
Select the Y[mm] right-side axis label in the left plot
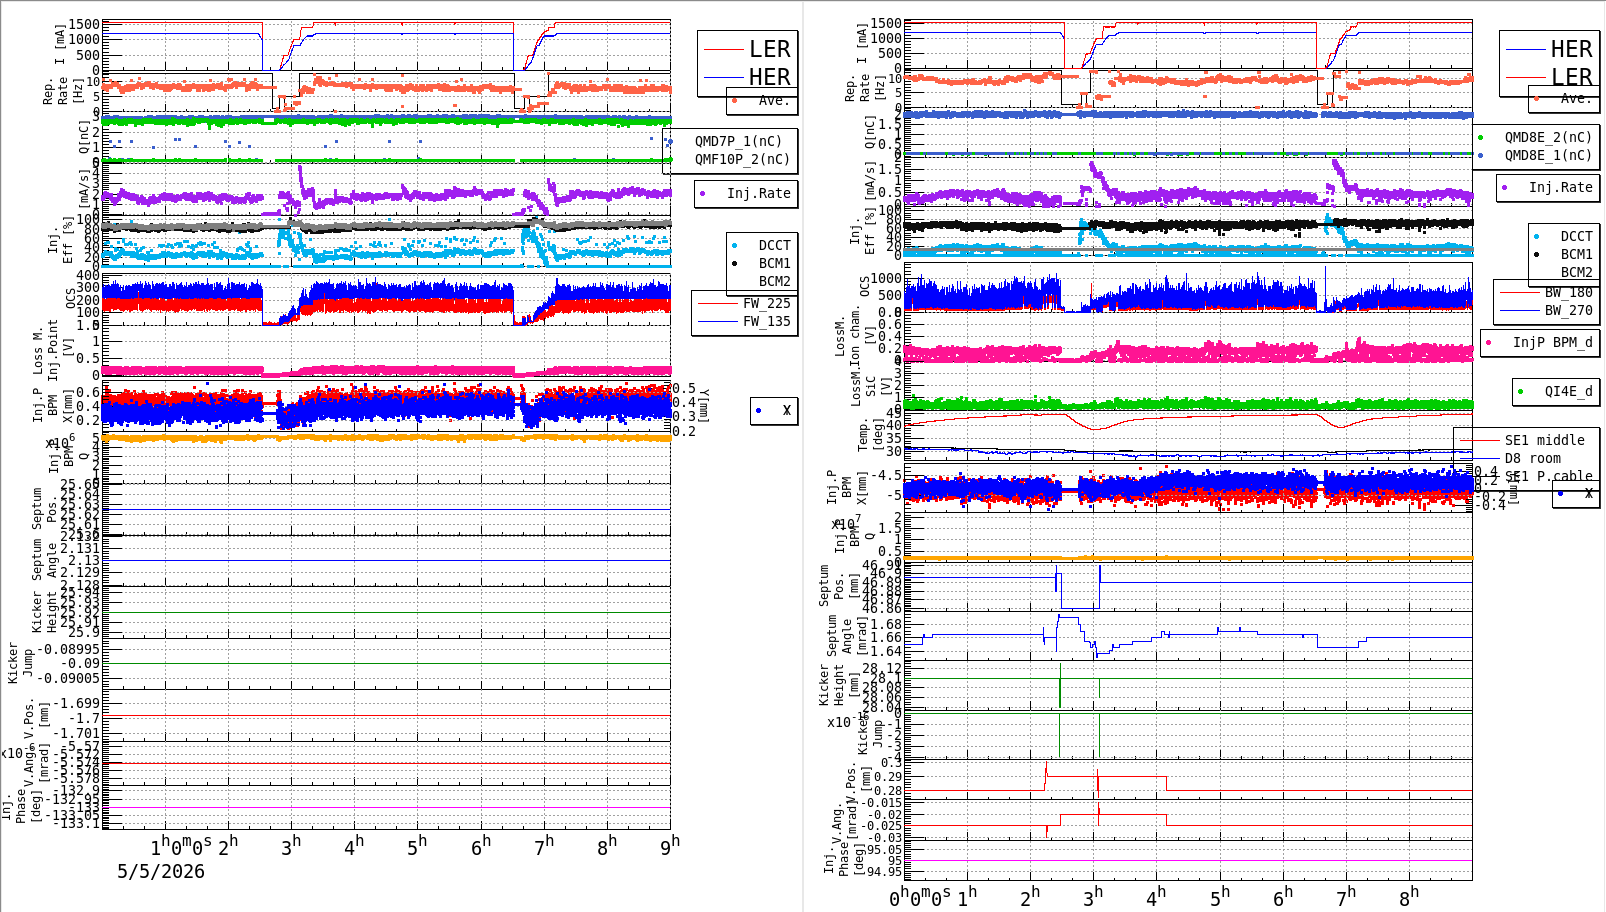[704, 406]
